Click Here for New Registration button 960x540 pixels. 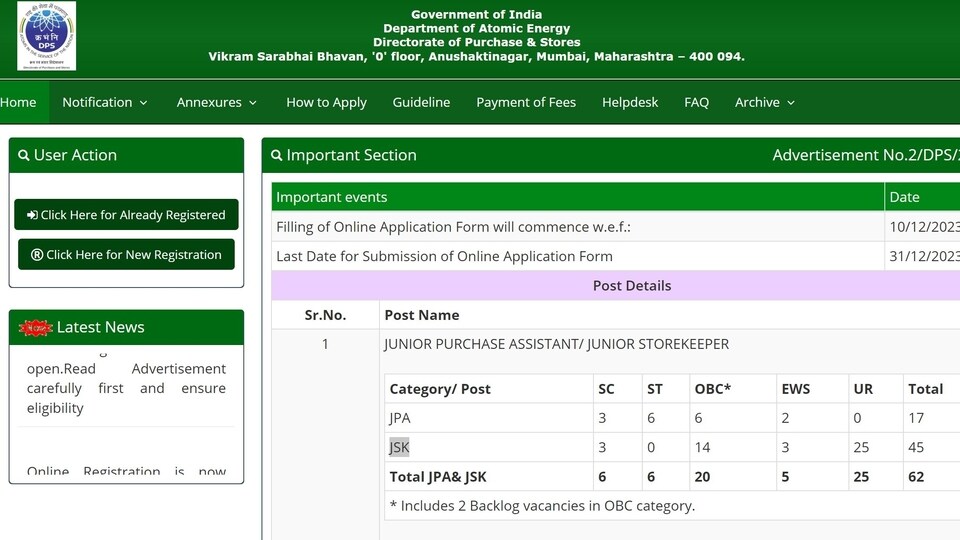[126, 255]
